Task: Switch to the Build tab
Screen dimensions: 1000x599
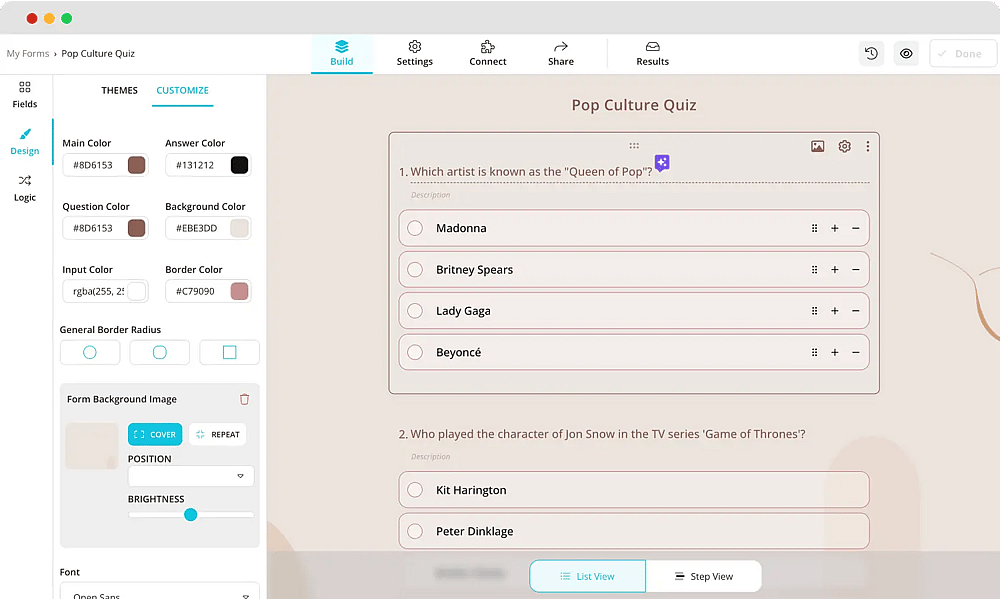Action: tap(342, 54)
